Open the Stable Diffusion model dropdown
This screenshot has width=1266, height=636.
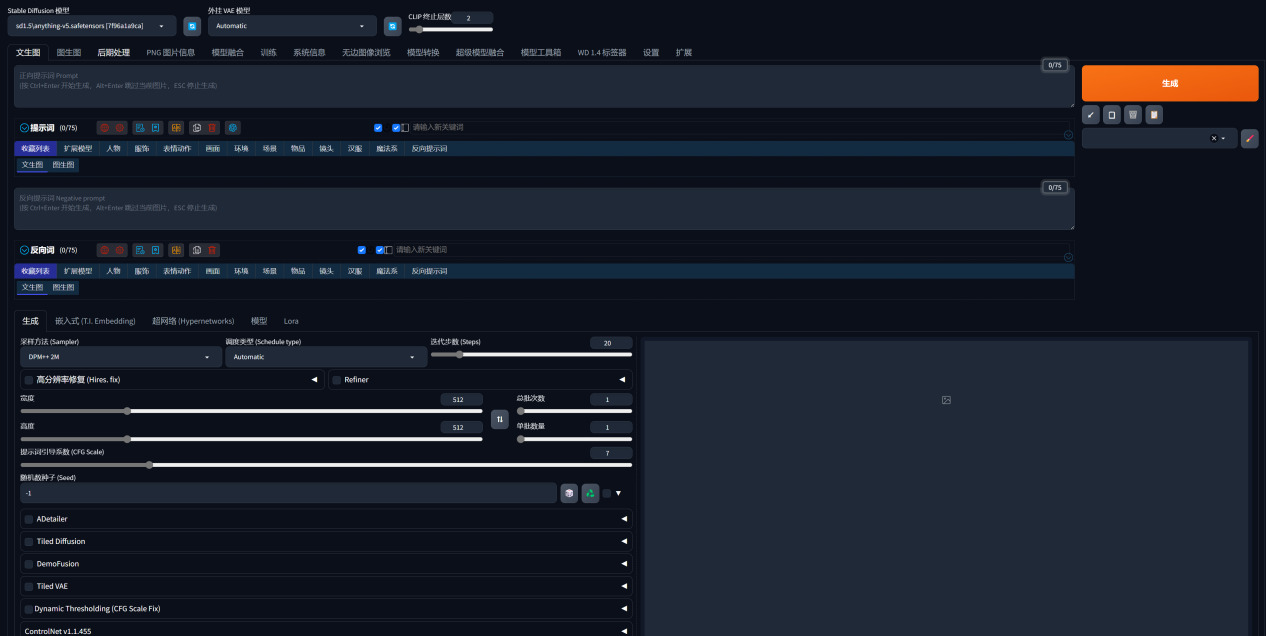[91, 26]
